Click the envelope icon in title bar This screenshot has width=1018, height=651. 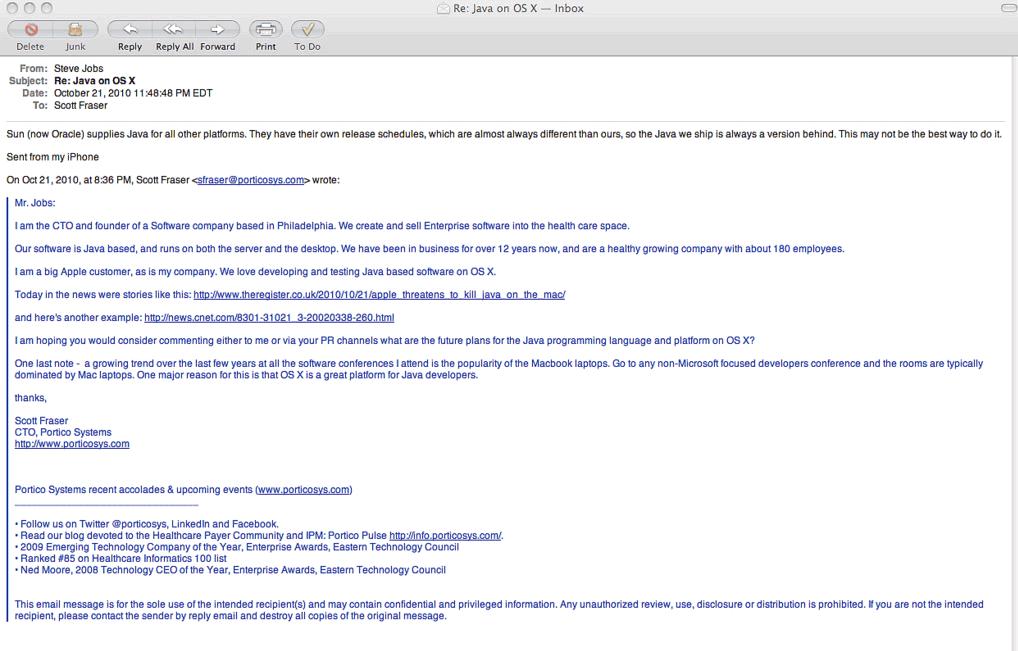pyautogui.click(x=443, y=8)
